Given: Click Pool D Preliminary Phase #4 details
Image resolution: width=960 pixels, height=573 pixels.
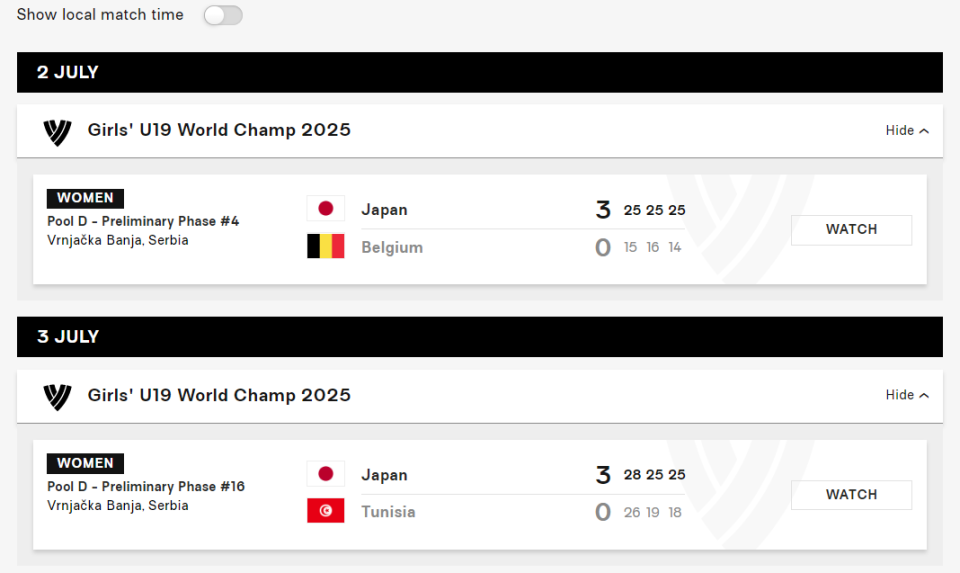Looking at the screenshot, I should [x=143, y=221].
